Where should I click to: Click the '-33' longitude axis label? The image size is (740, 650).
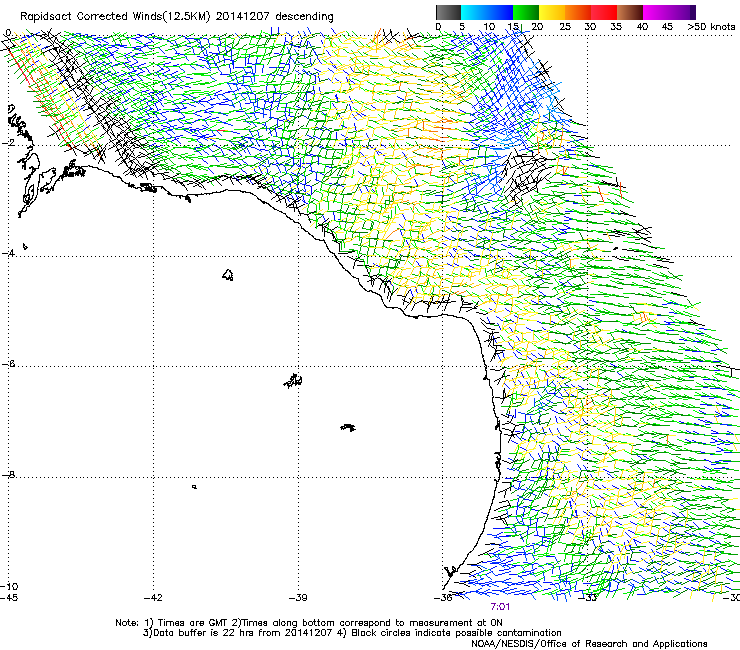[588, 598]
